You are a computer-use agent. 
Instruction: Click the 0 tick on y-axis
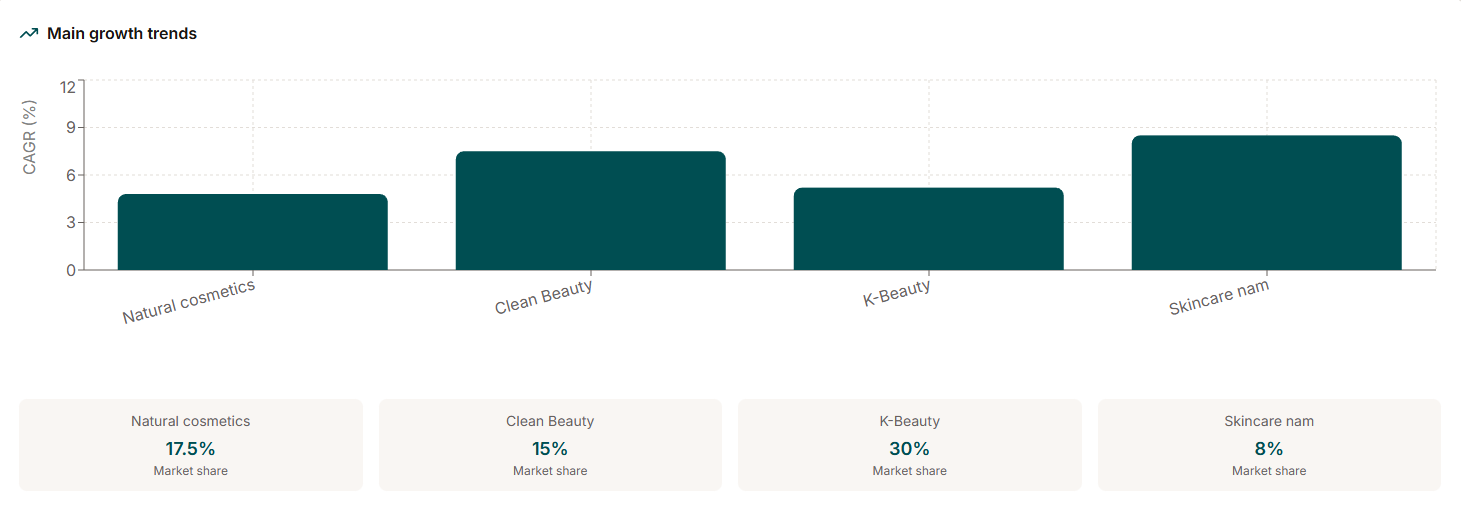pyautogui.click(x=70, y=270)
